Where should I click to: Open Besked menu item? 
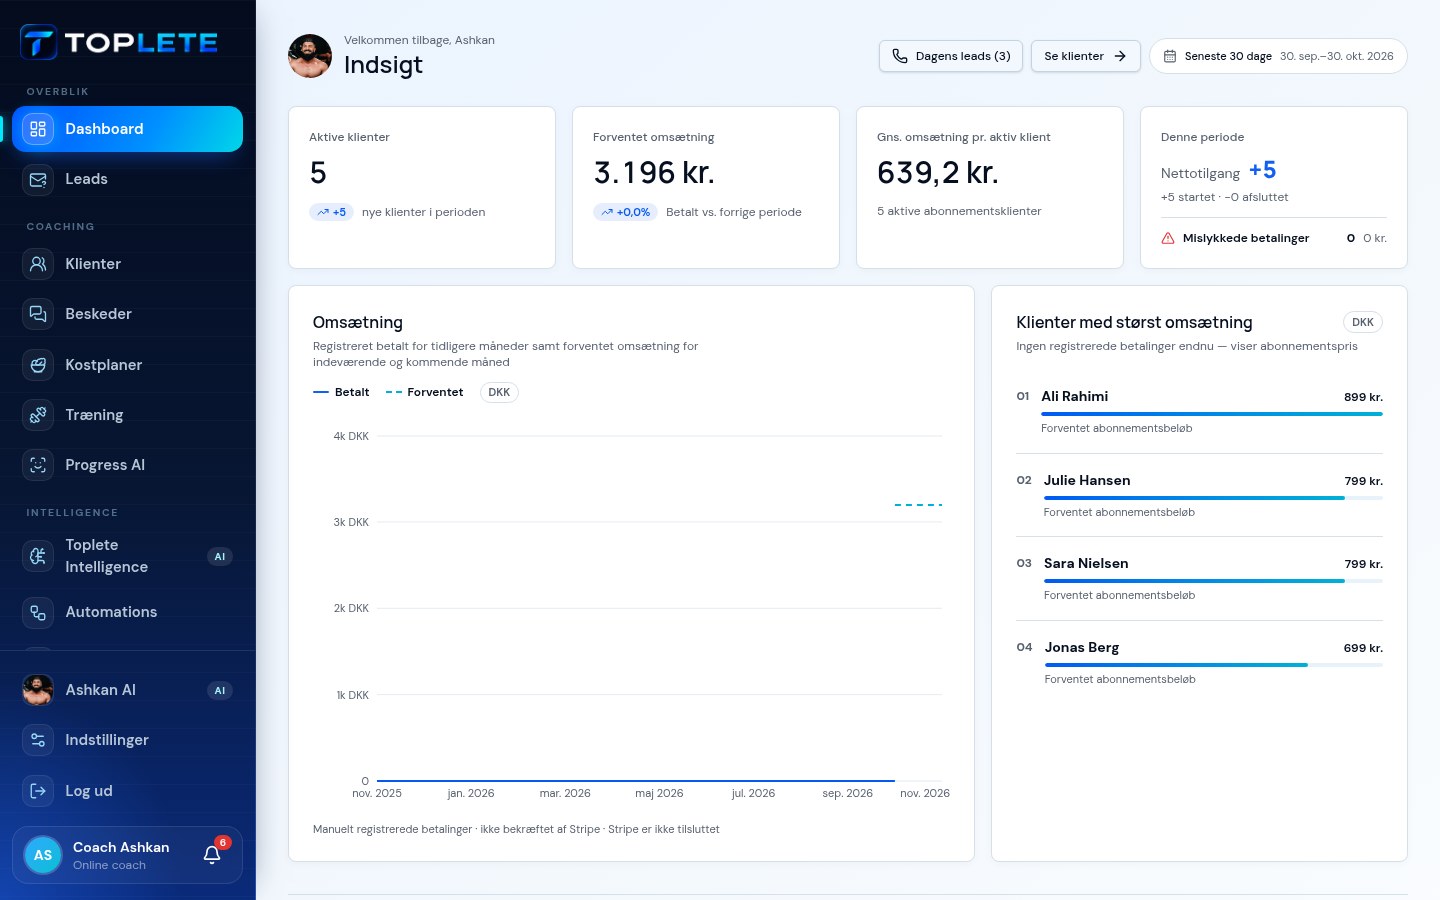128,314
